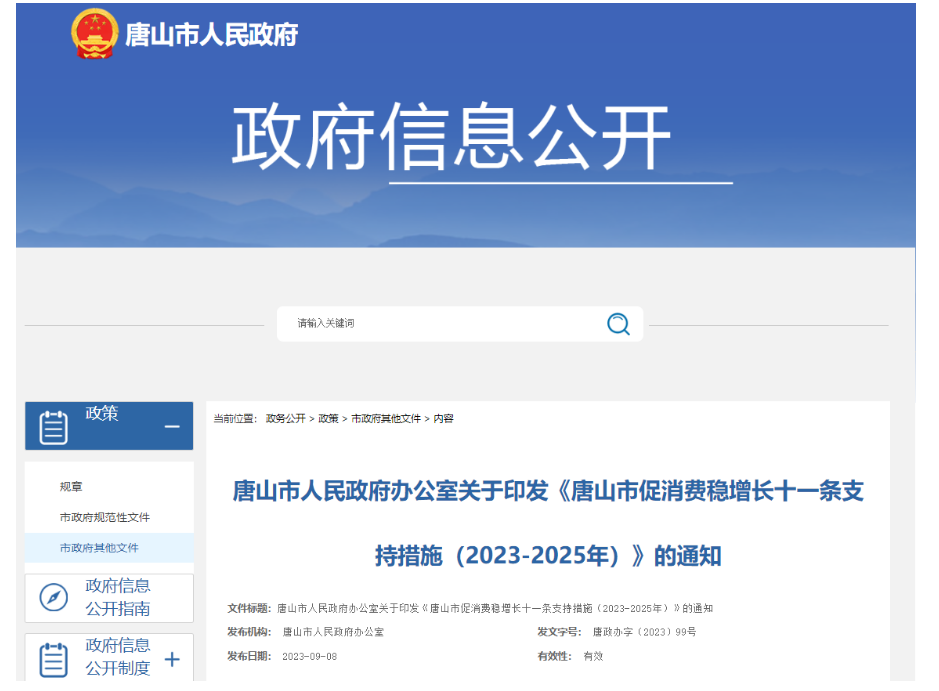Click 政策 in the breadcrumb path
The image size is (939, 691).
(328, 418)
